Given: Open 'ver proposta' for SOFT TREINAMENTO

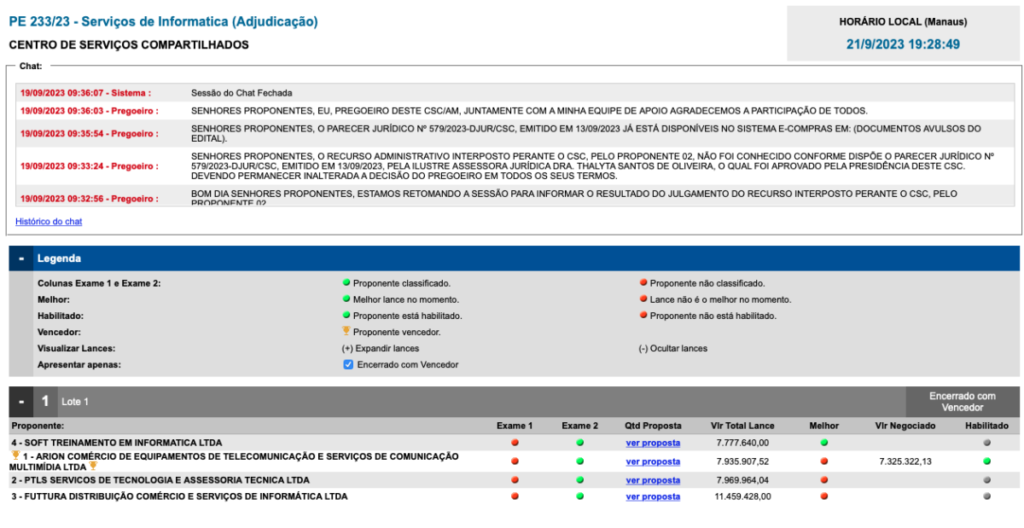Looking at the screenshot, I should tap(653, 442).
